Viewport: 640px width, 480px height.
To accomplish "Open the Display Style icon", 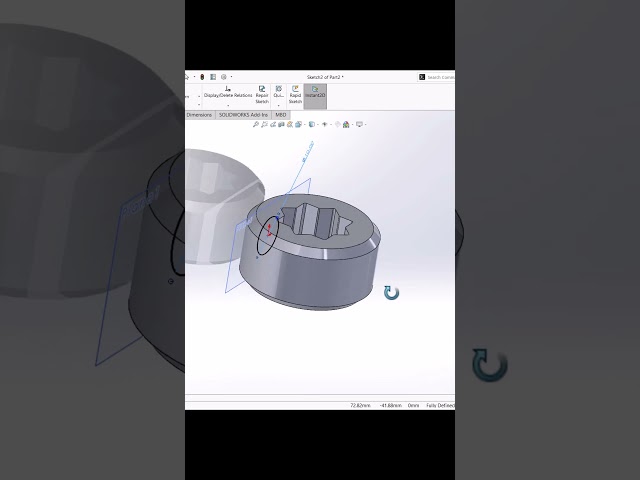I will 312,124.
